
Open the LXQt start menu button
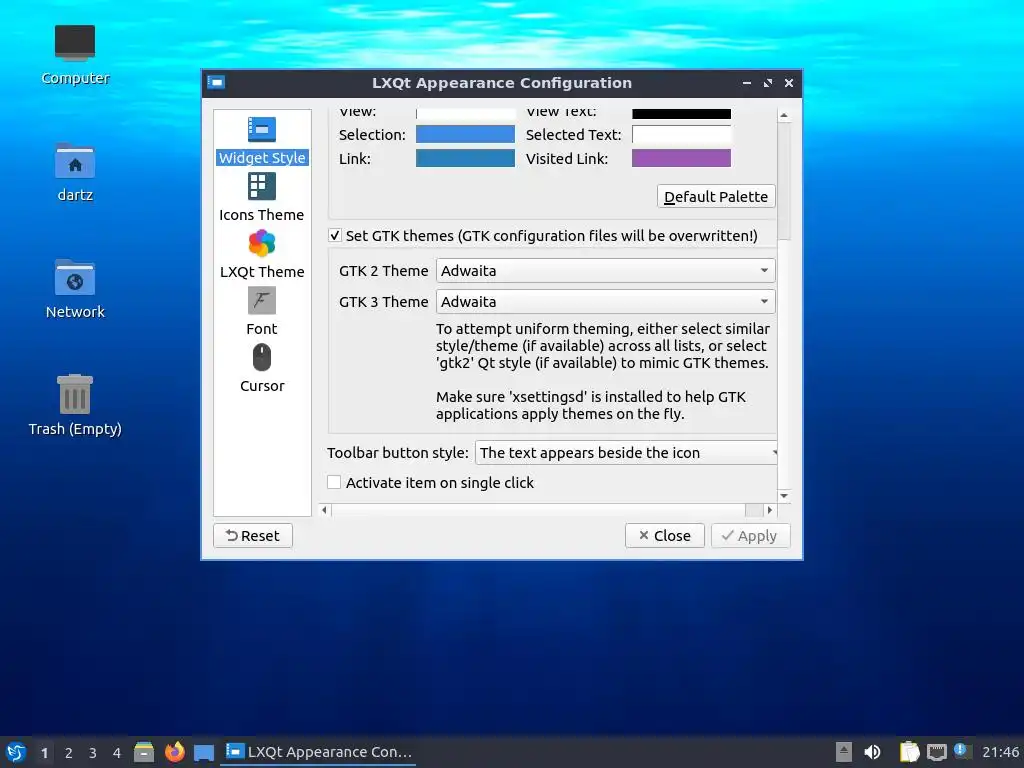point(16,752)
